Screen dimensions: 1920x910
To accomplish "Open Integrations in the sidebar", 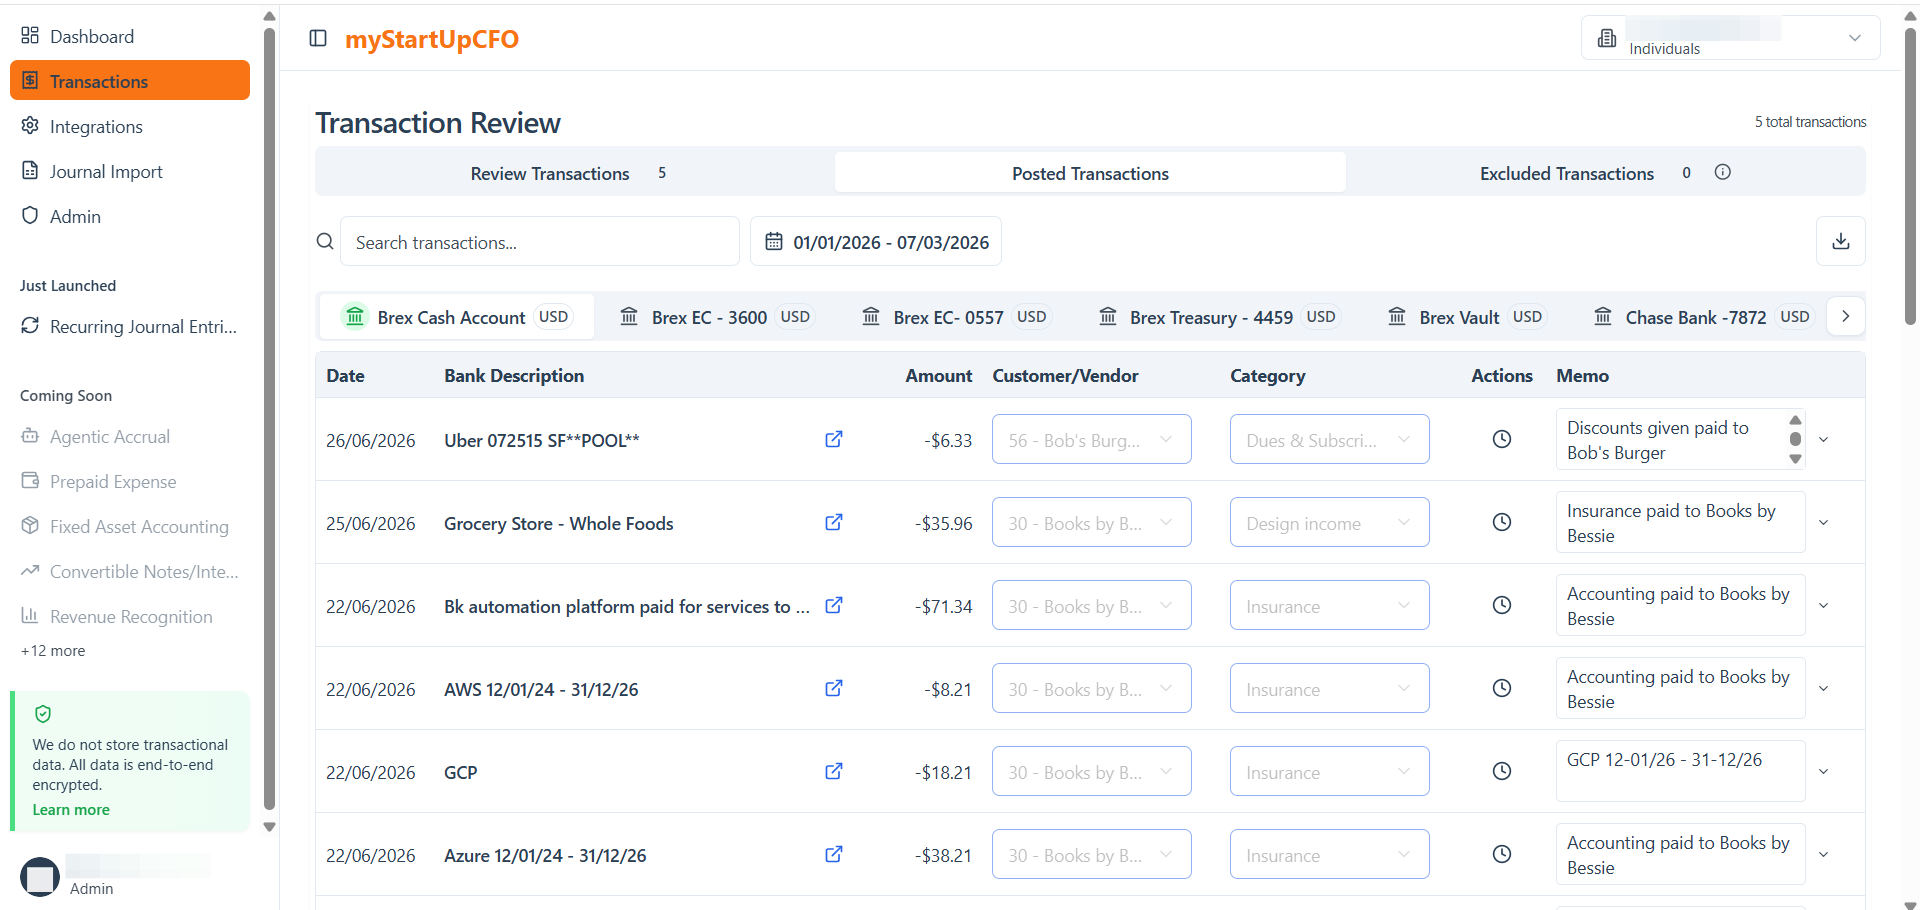I will [130, 126].
